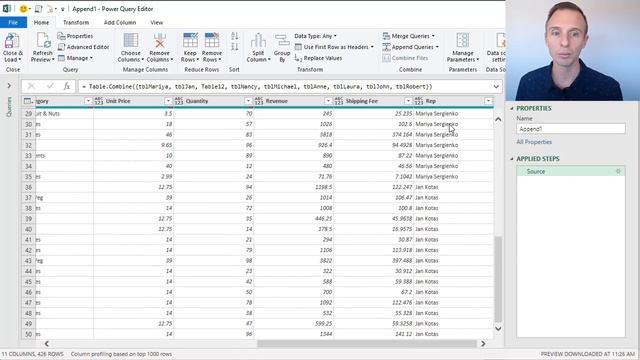
Task: Cancel formula edit with X icon
Action: (x=31, y=86)
